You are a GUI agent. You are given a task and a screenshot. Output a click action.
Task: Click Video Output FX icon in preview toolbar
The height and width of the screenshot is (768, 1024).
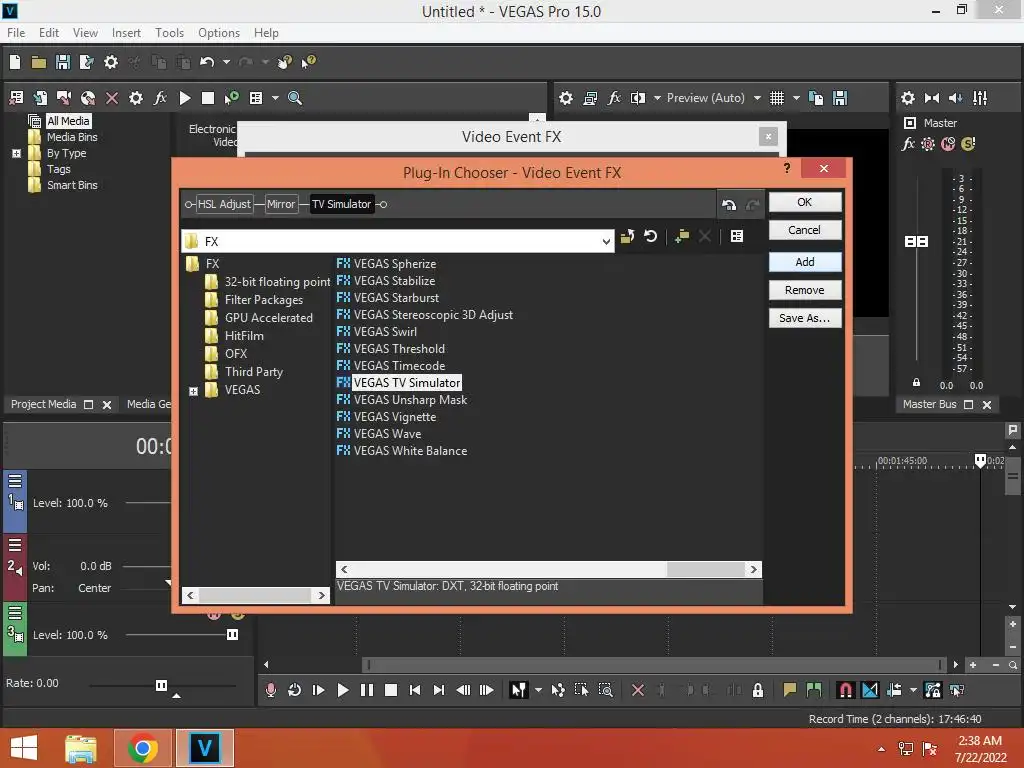coord(614,98)
